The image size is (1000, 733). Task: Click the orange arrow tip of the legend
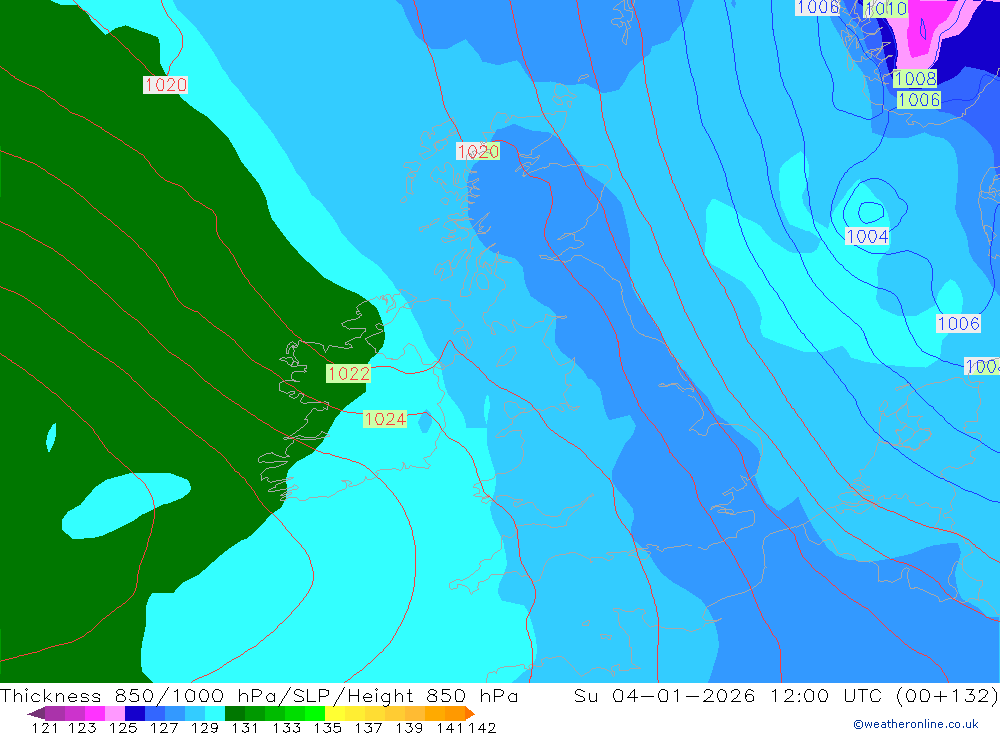click(x=470, y=713)
